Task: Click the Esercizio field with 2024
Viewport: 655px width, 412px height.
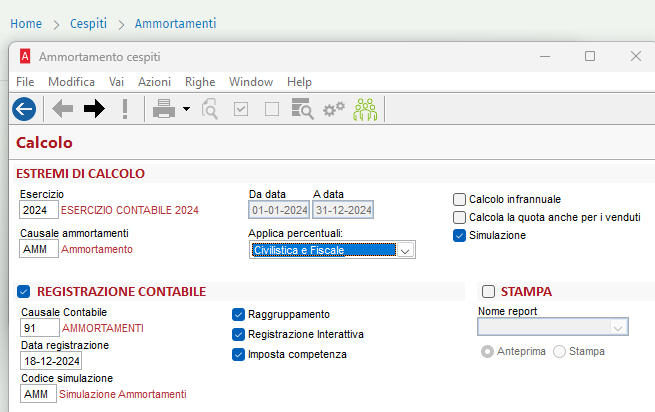Action: click(x=38, y=210)
